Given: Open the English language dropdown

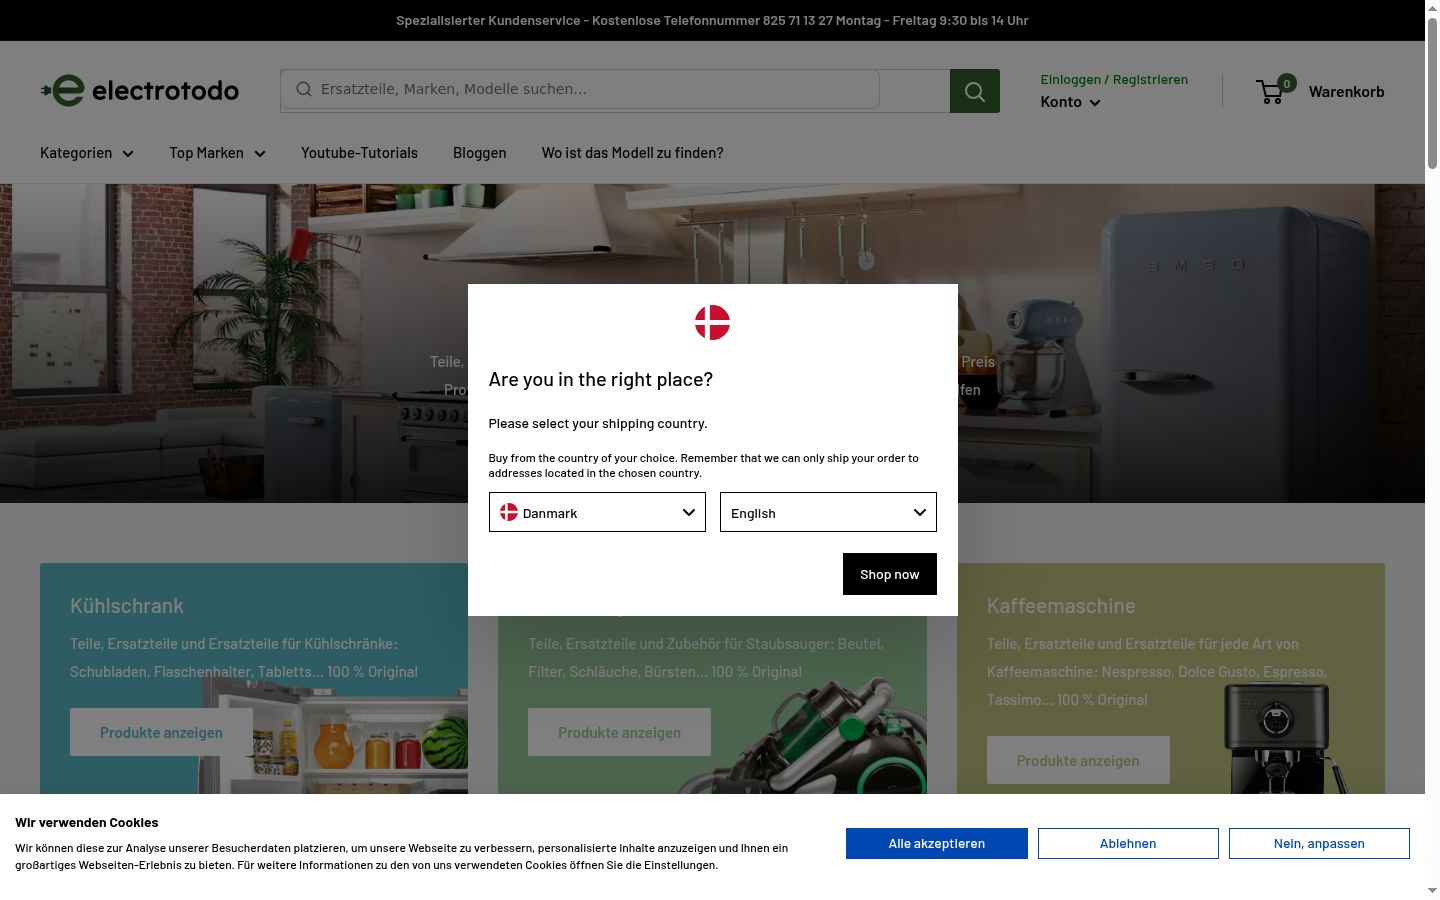Looking at the screenshot, I should (x=828, y=512).
